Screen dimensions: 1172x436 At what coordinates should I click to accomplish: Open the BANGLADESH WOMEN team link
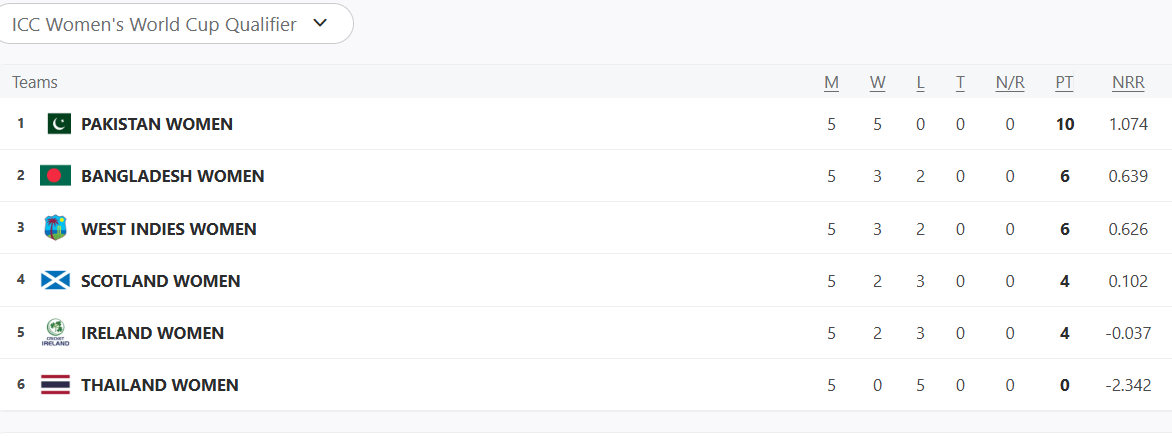pyautogui.click(x=173, y=176)
